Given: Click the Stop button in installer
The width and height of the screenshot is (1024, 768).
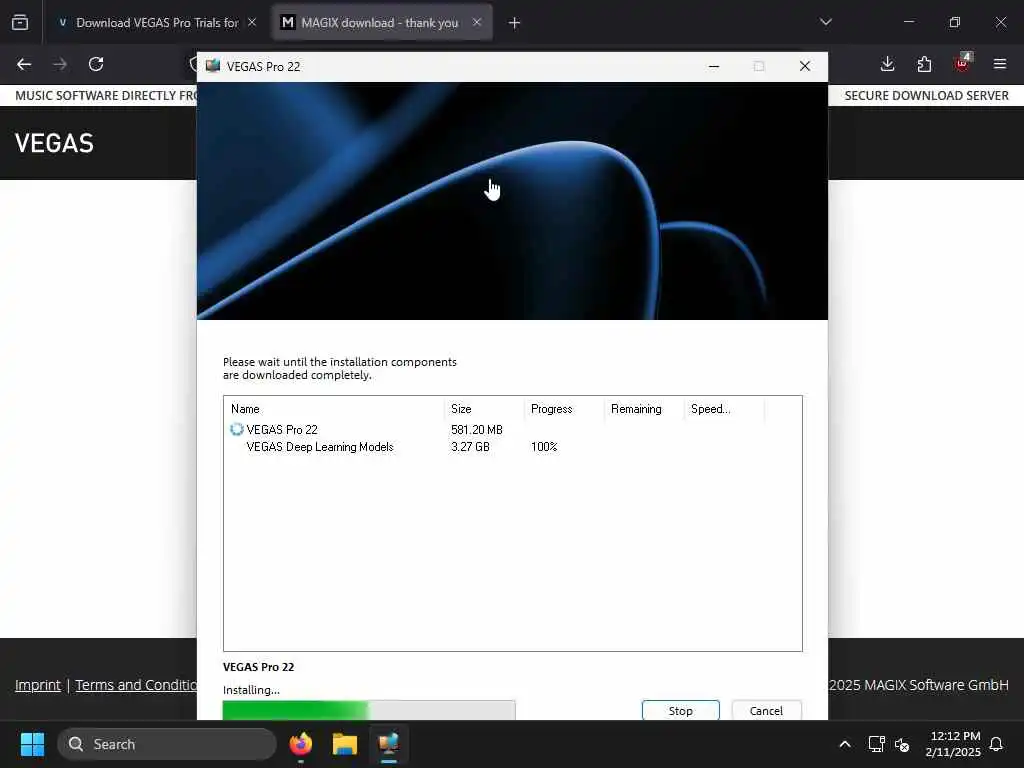Looking at the screenshot, I should [680, 711].
